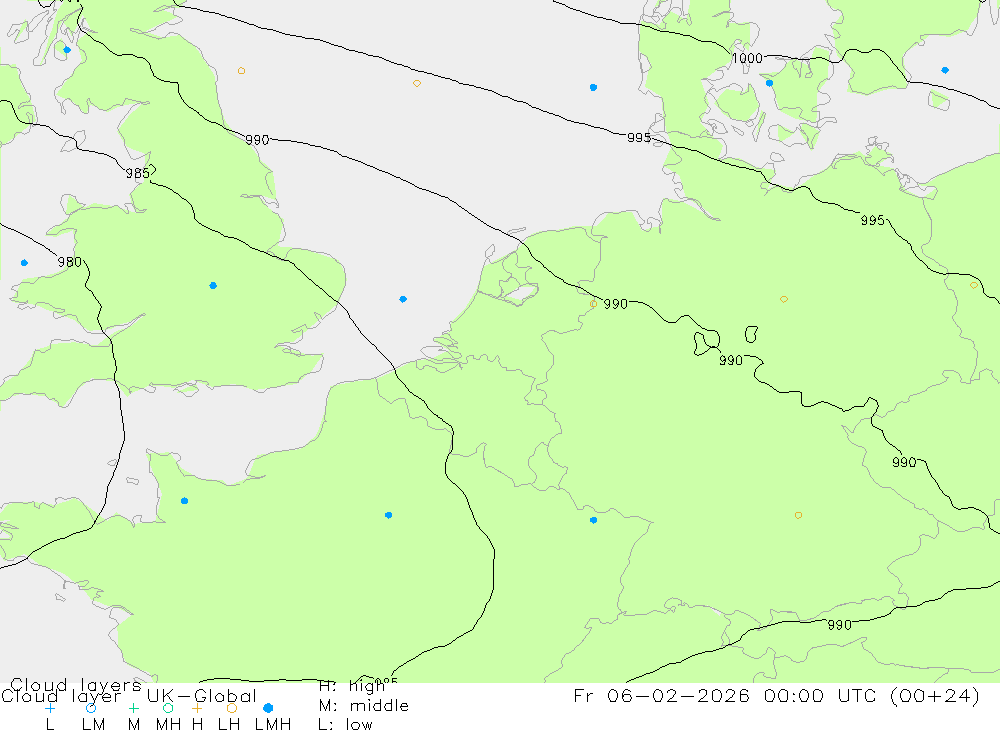Screen dimensions: 1000x733
Task: Click the 'MH' legend label
Action: 168,725
